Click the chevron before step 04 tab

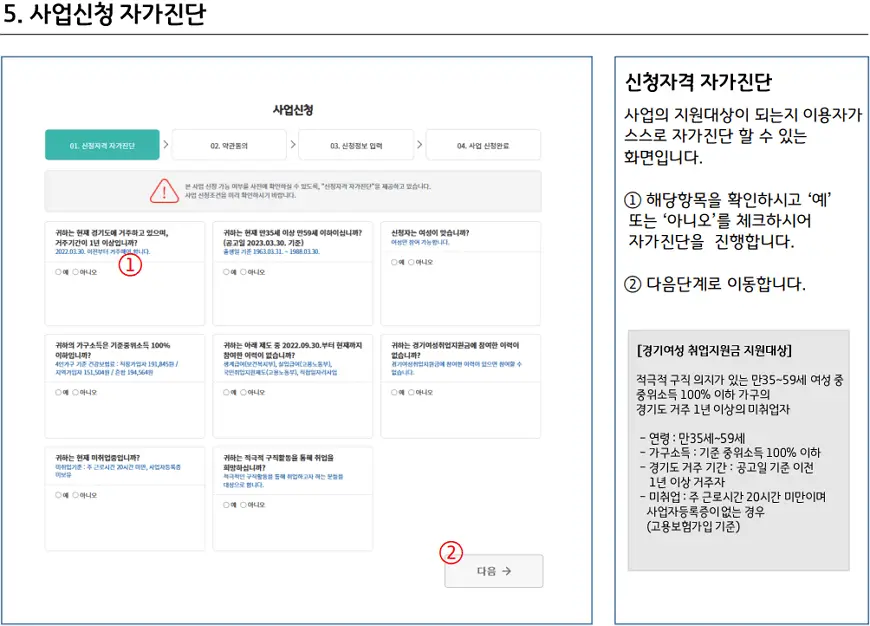click(420, 145)
